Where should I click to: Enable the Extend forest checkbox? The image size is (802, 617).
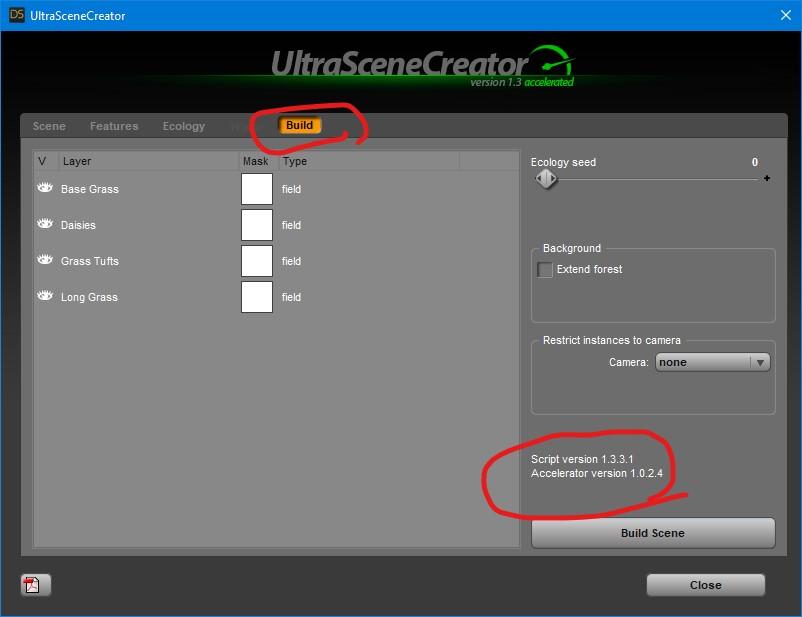tap(545, 270)
